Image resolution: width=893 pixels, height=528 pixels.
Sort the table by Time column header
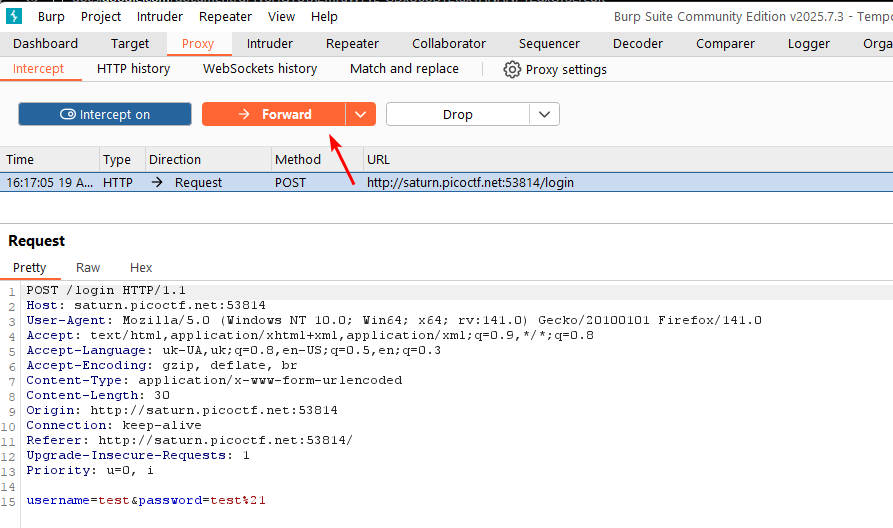20,159
